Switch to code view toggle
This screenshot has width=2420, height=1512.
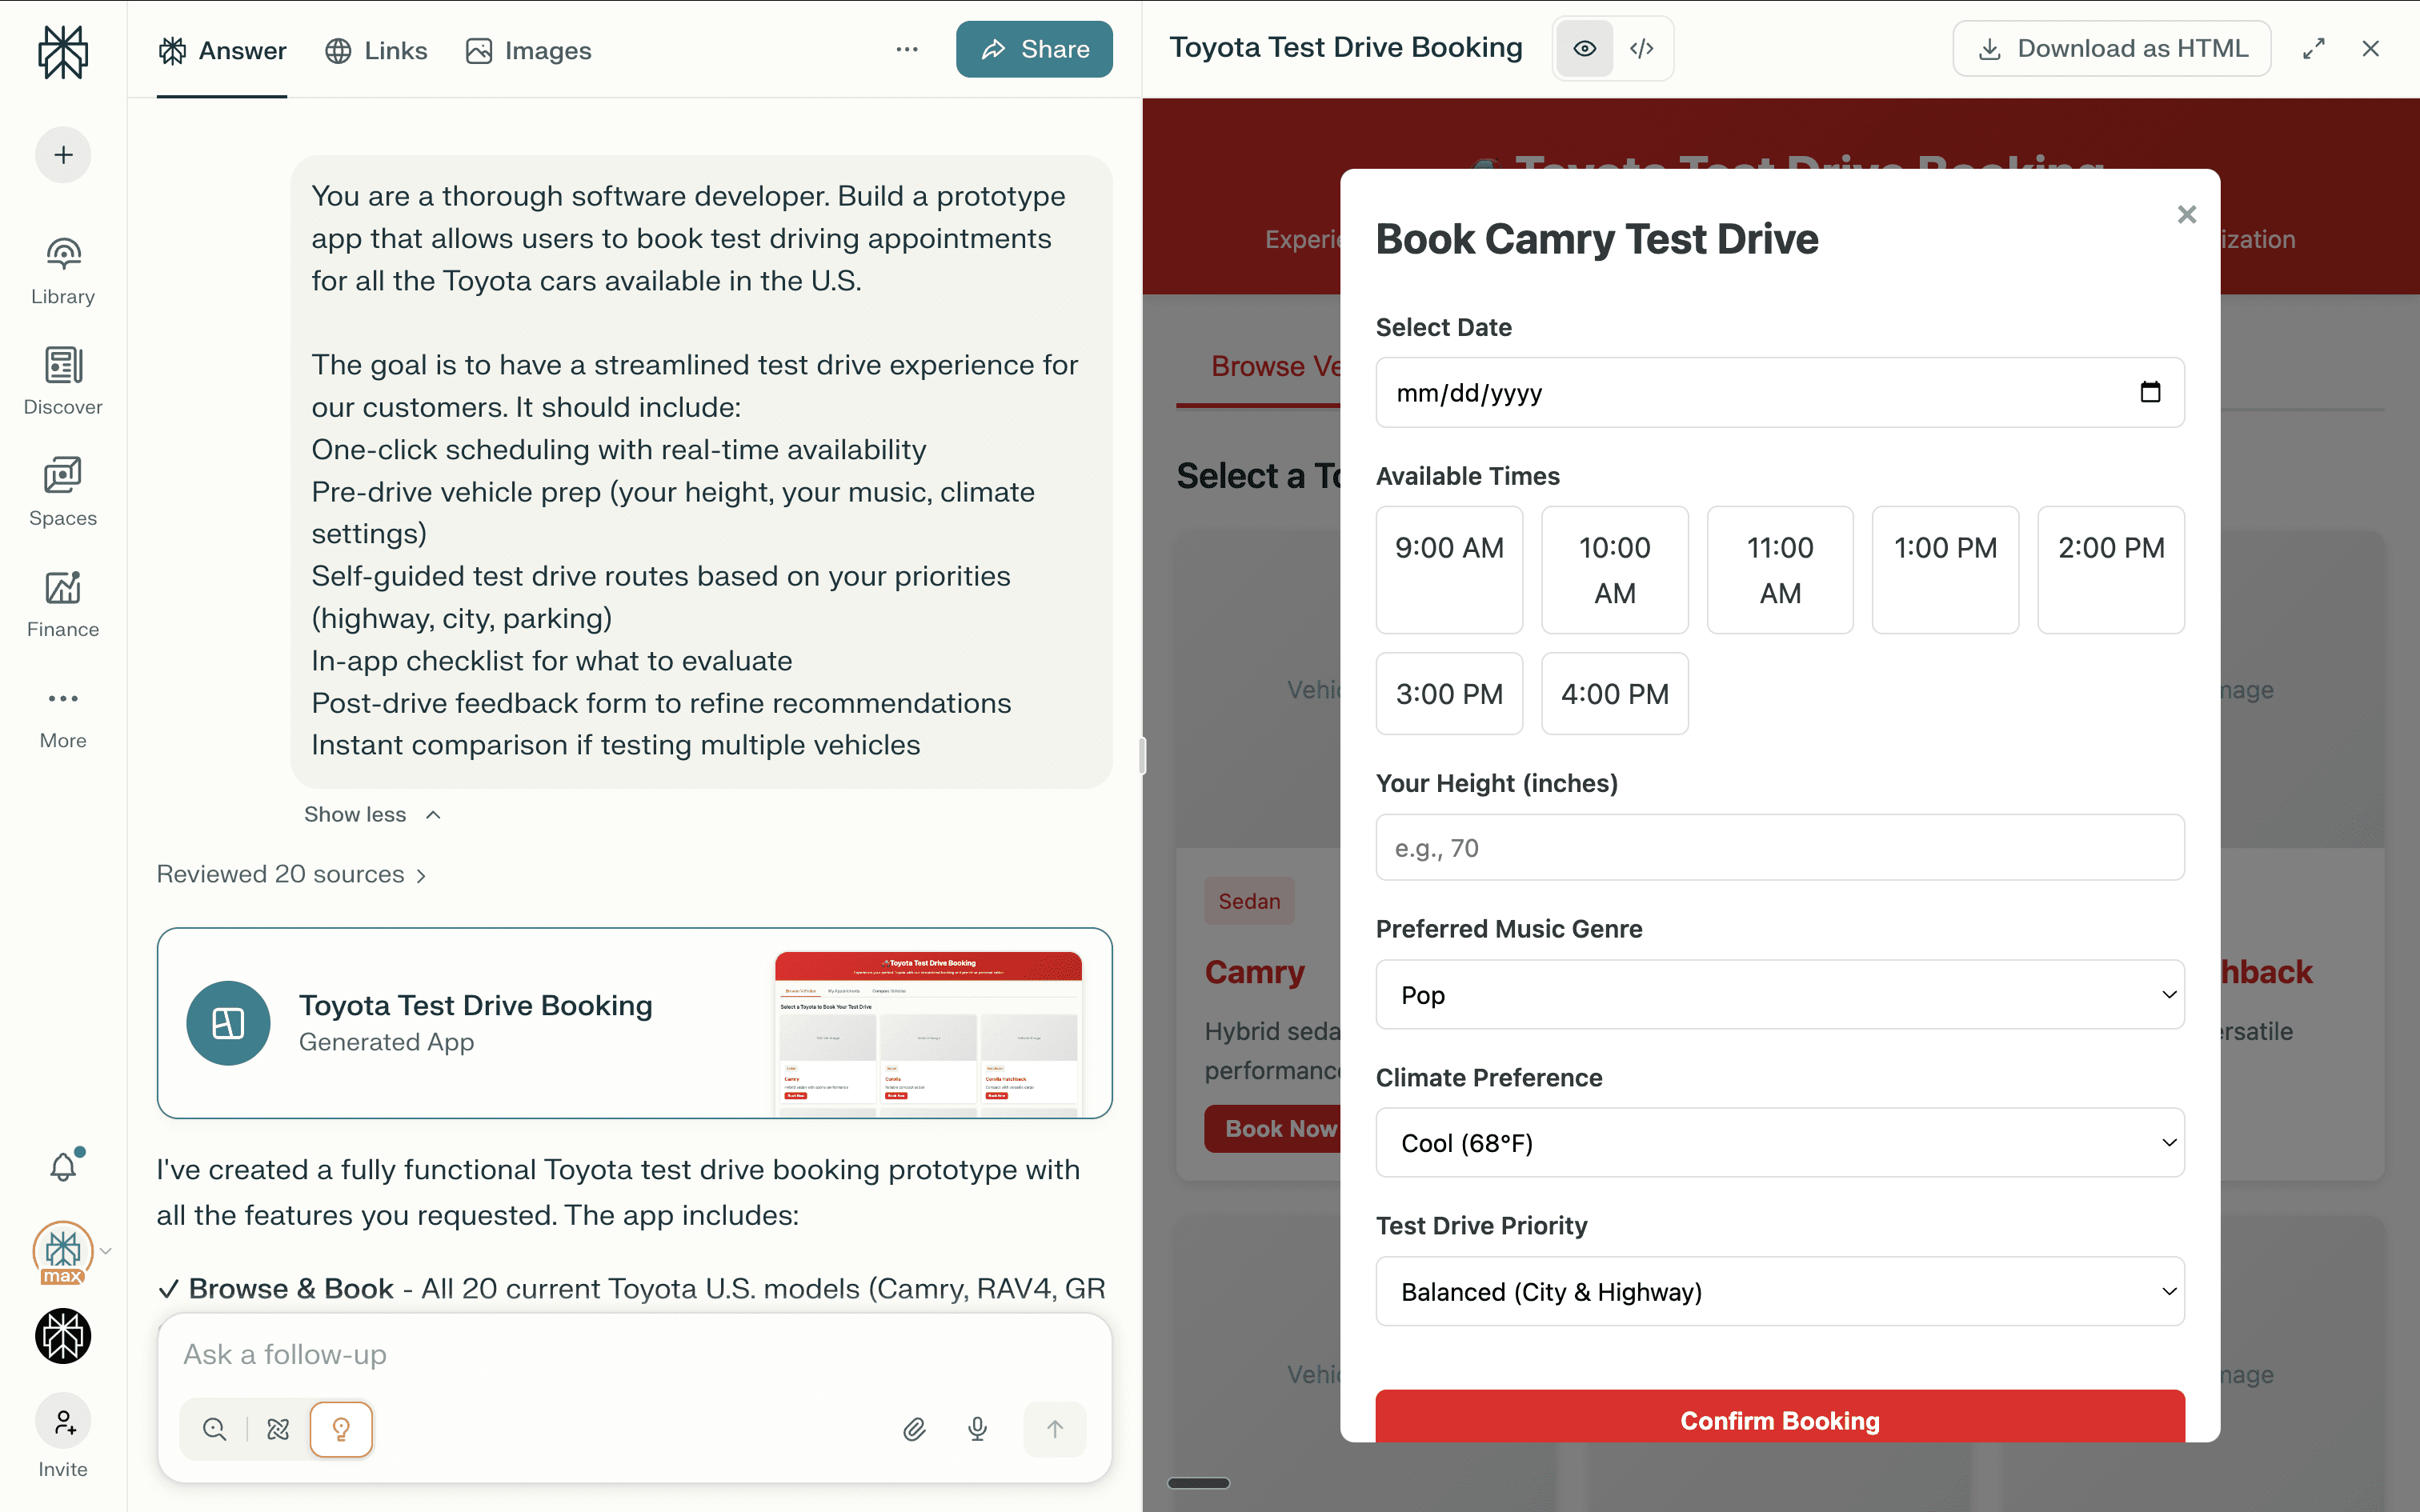point(1641,48)
